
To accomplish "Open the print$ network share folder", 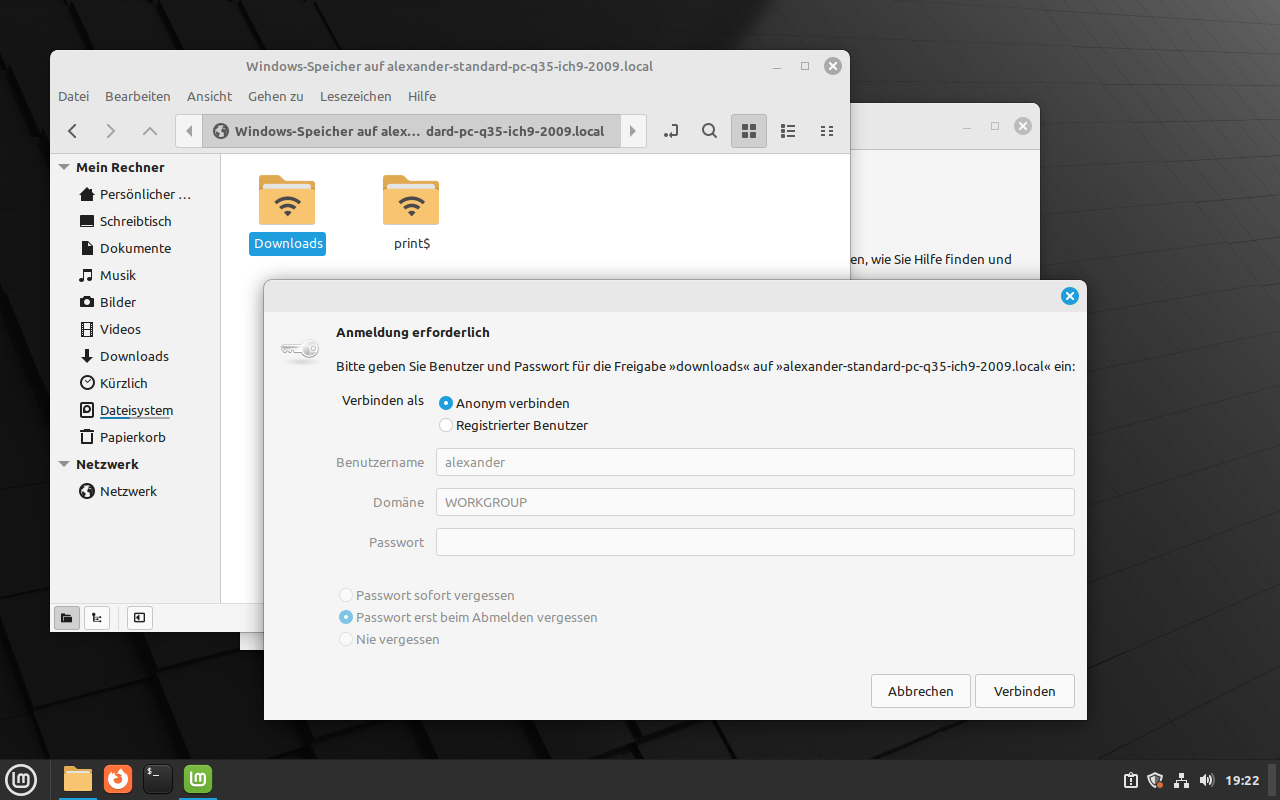I will click(411, 214).
